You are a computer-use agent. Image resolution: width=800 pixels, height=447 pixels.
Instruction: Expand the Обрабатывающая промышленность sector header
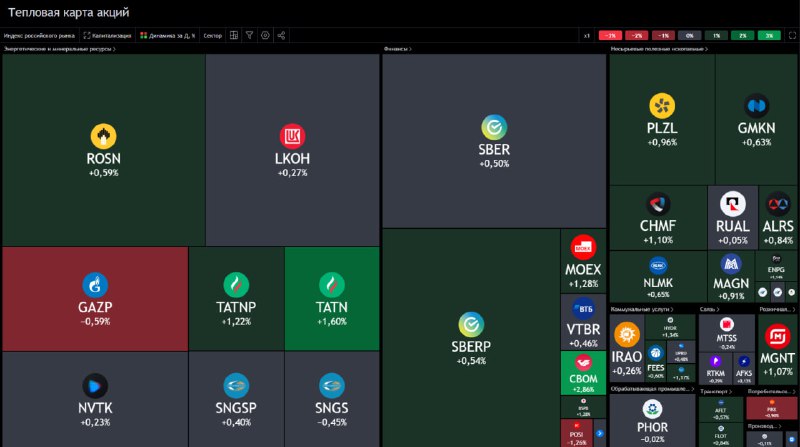click(x=653, y=389)
